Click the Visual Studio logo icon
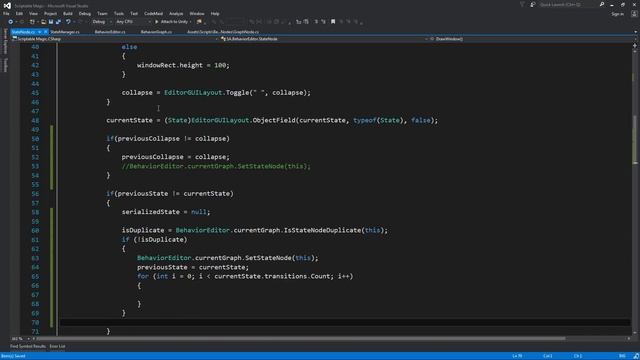The image size is (640, 360). point(7,5)
